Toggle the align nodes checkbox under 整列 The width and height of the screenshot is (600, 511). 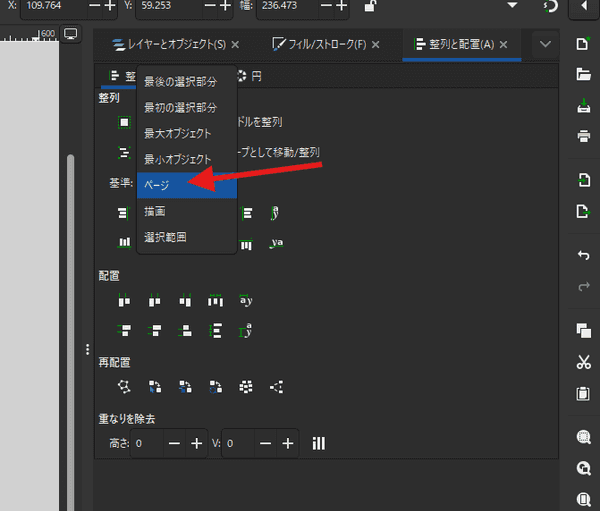coord(124,122)
